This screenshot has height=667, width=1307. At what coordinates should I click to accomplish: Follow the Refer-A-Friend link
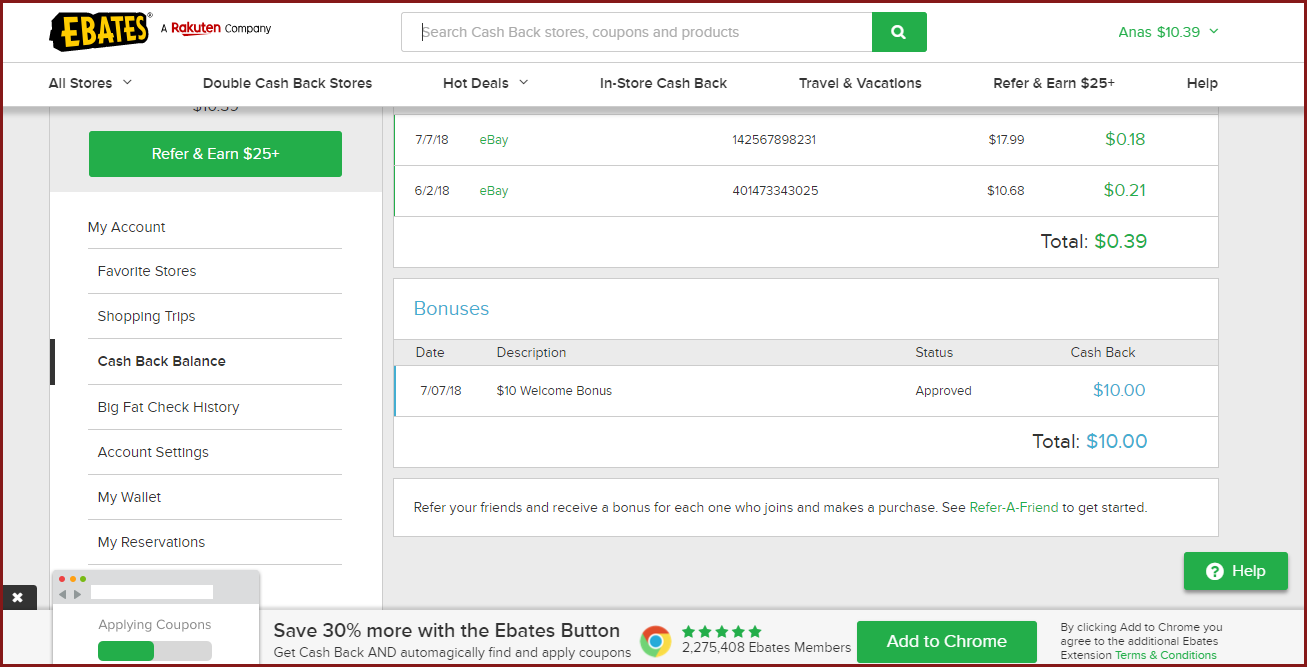1013,507
